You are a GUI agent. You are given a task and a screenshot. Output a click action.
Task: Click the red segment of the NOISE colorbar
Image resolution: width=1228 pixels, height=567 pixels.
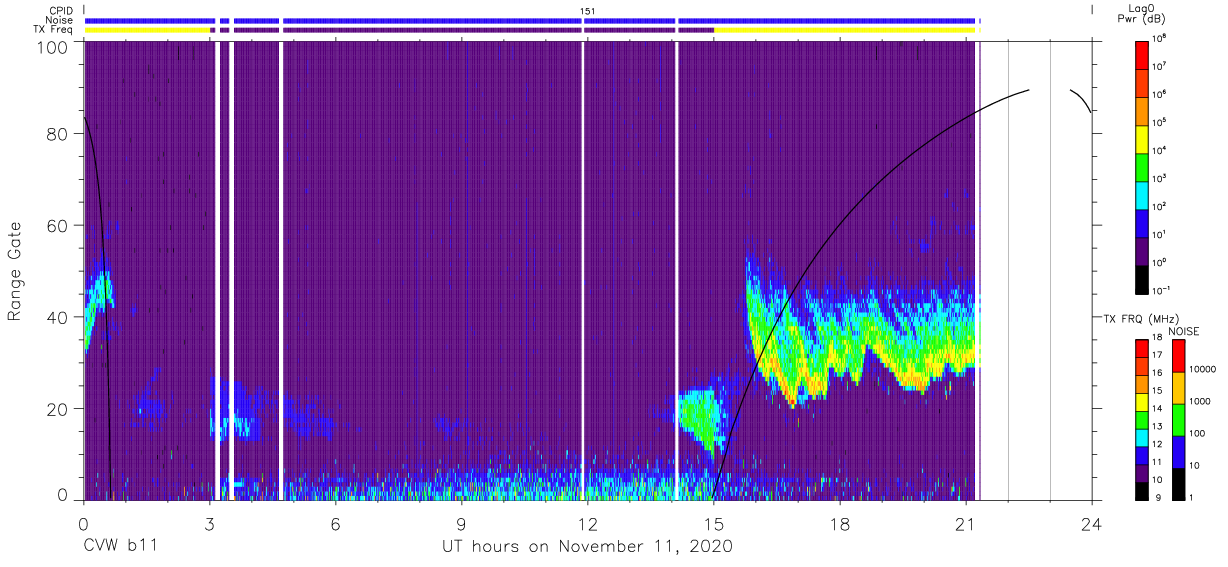tap(1179, 356)
